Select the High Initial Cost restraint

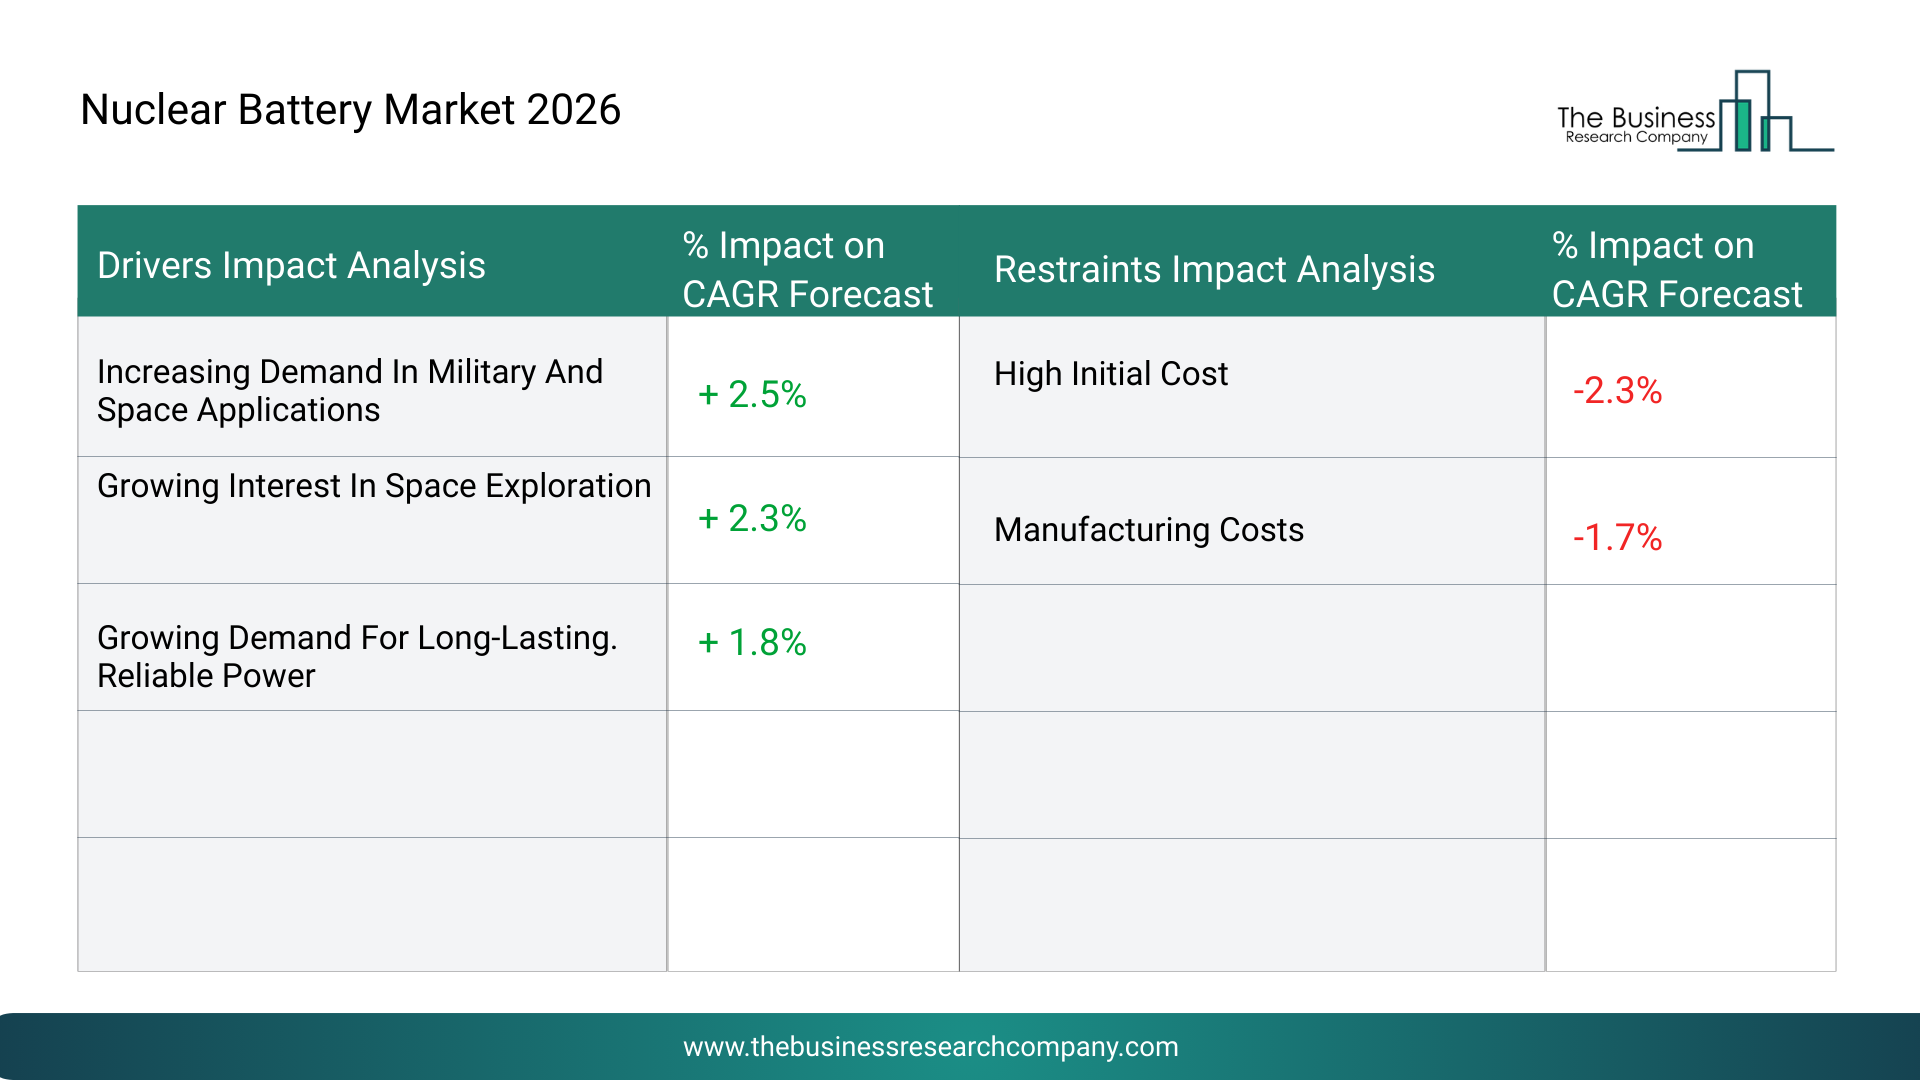(x=1110, y=374)
